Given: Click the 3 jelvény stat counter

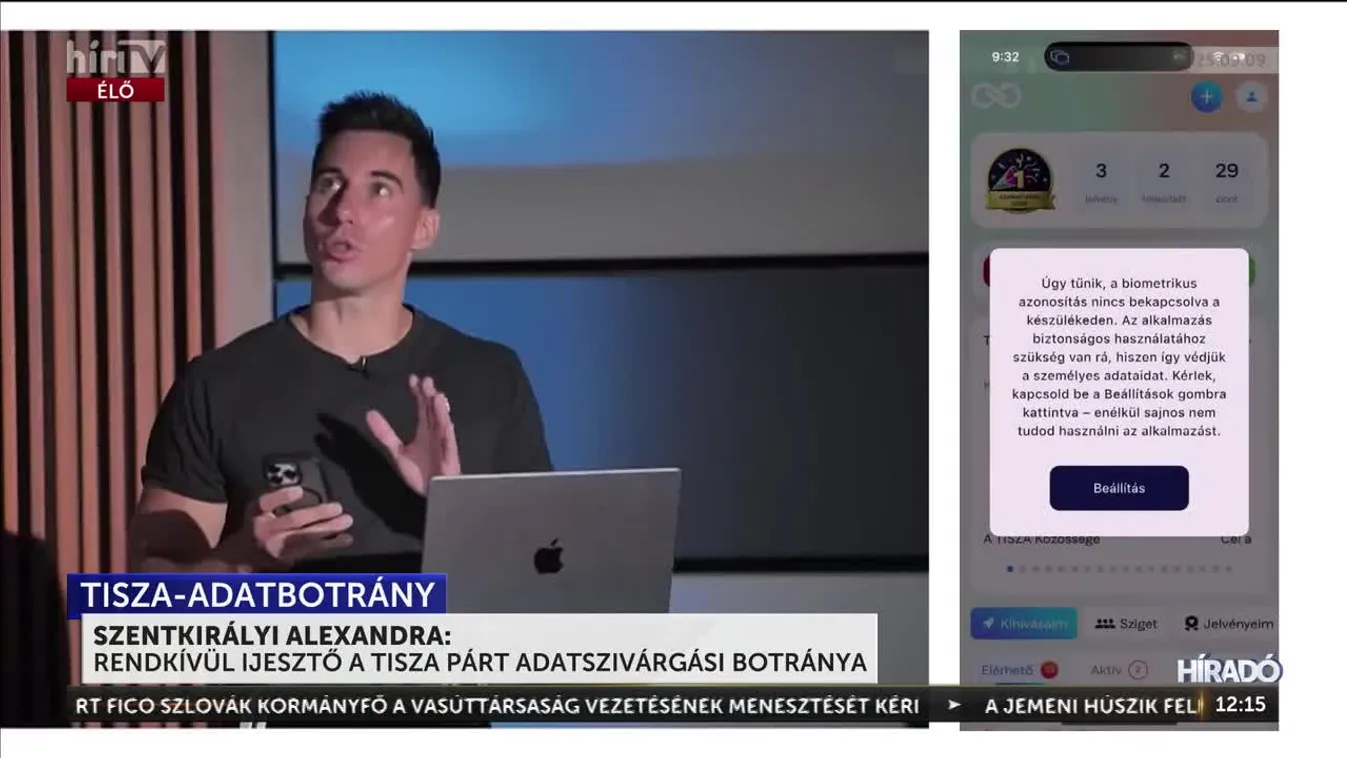Looking at the screenshot, I should pyautogui.click(x=1102, y=180).
